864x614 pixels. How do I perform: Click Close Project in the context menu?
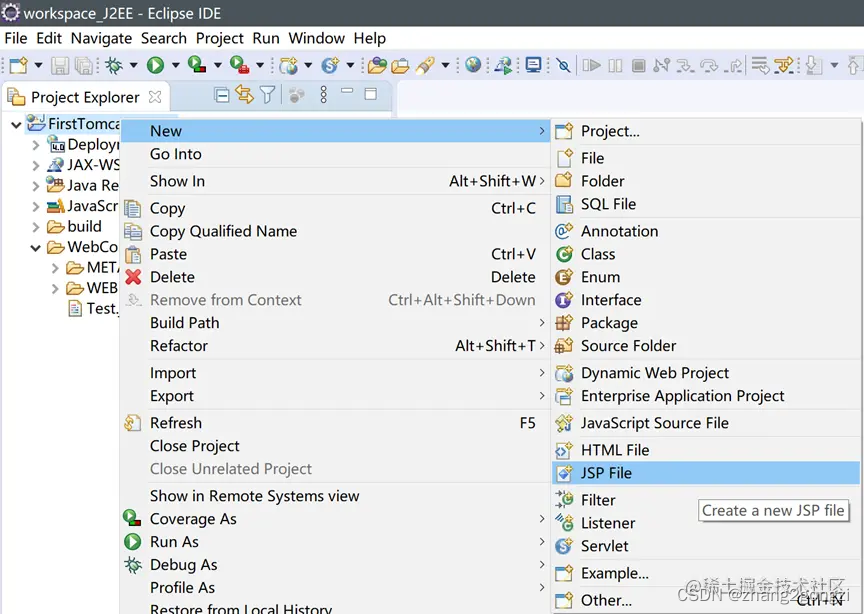(335, 445)
